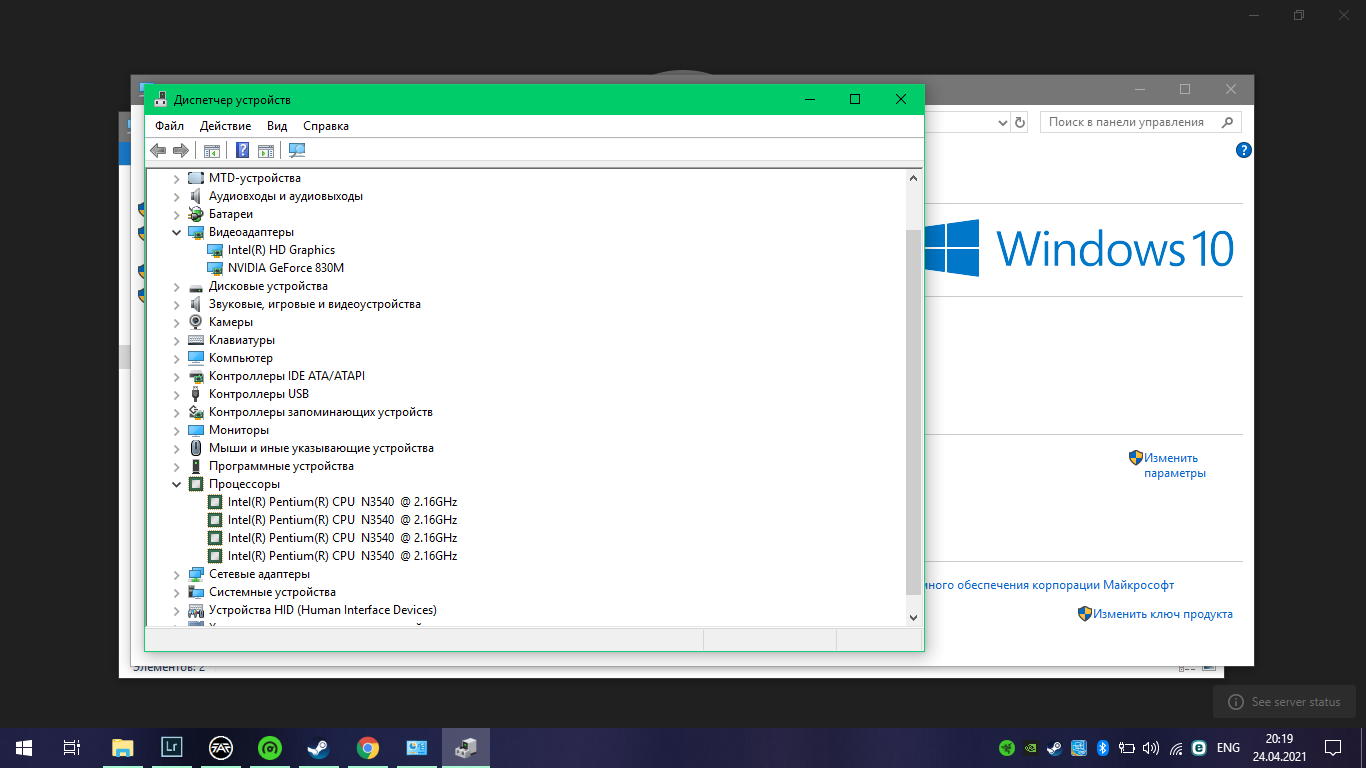Image resolution: width=1366 pixels, height=768 pixels.
Task: Open the notification center icon
Action: pyautogui.click(x=1333, y=747)
